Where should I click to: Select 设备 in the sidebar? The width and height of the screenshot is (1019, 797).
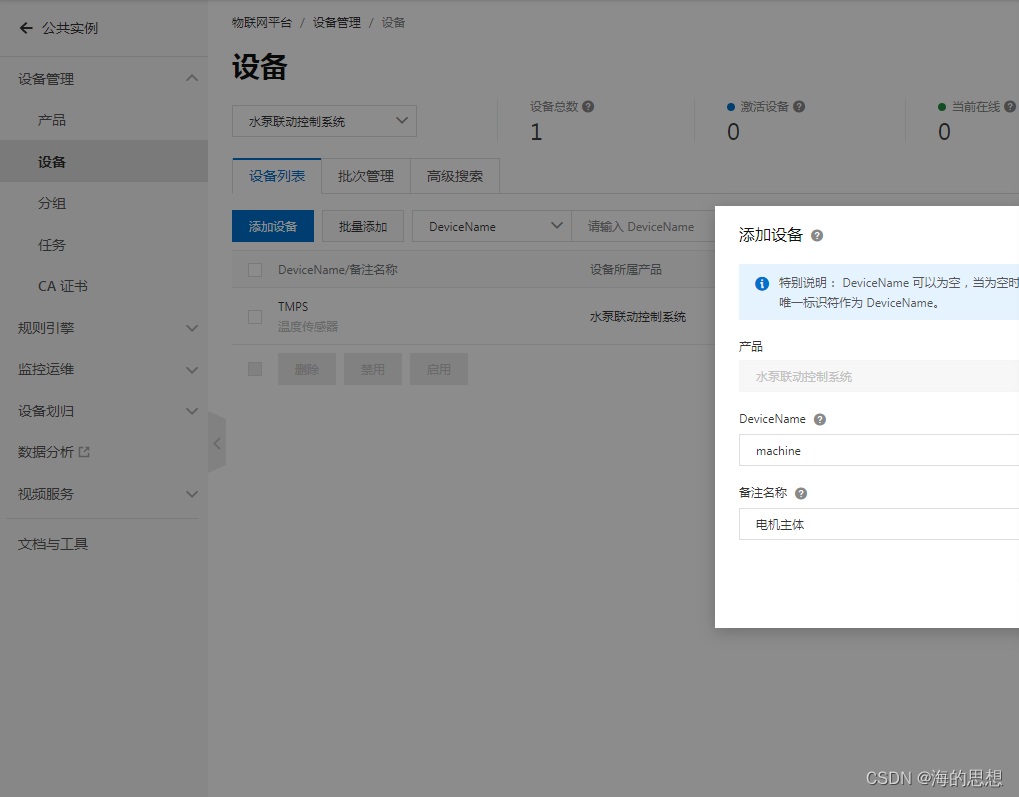(x=104, y=162)
